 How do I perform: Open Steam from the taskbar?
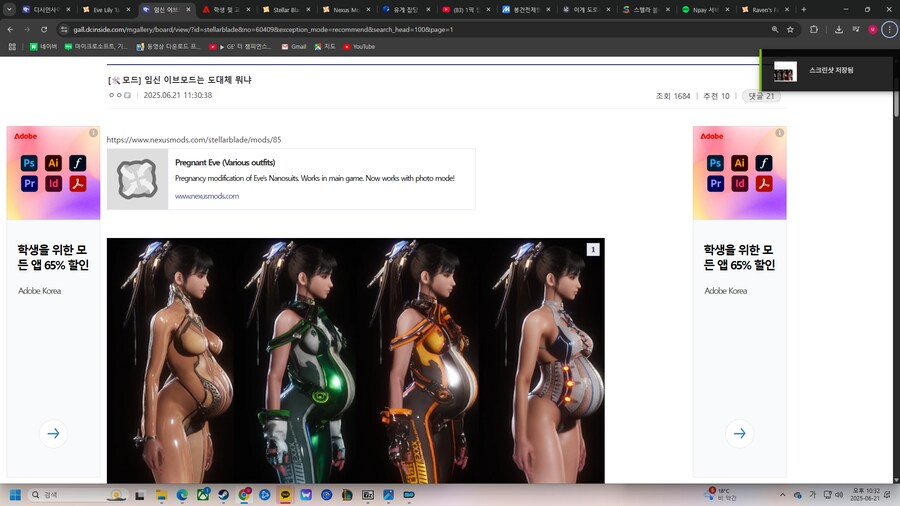coord(223,495)
